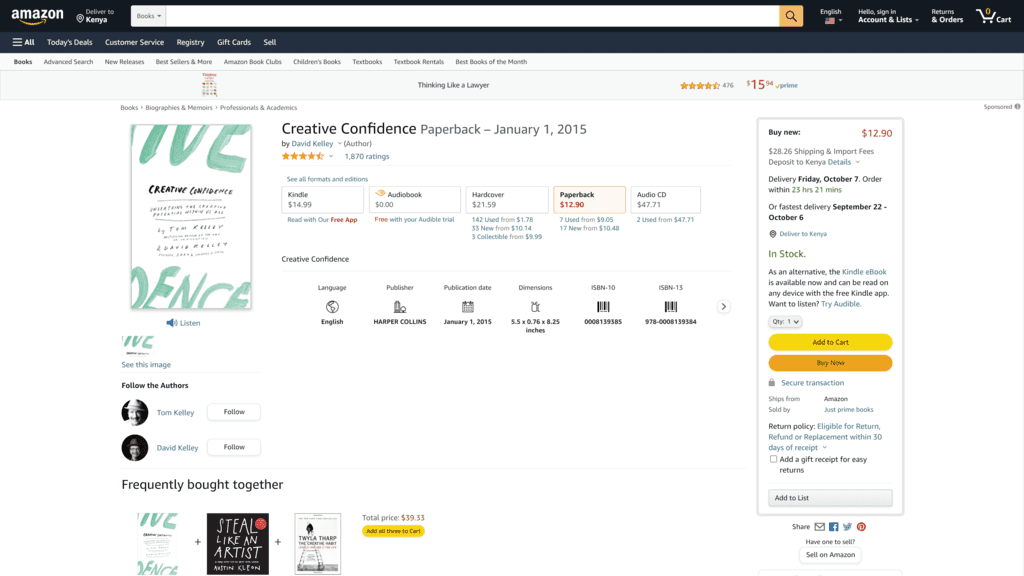Select the Audiobook $0.00 format
Image resolution: width=1024 pixels, height=576 pixels.
[x=415, y=199]
